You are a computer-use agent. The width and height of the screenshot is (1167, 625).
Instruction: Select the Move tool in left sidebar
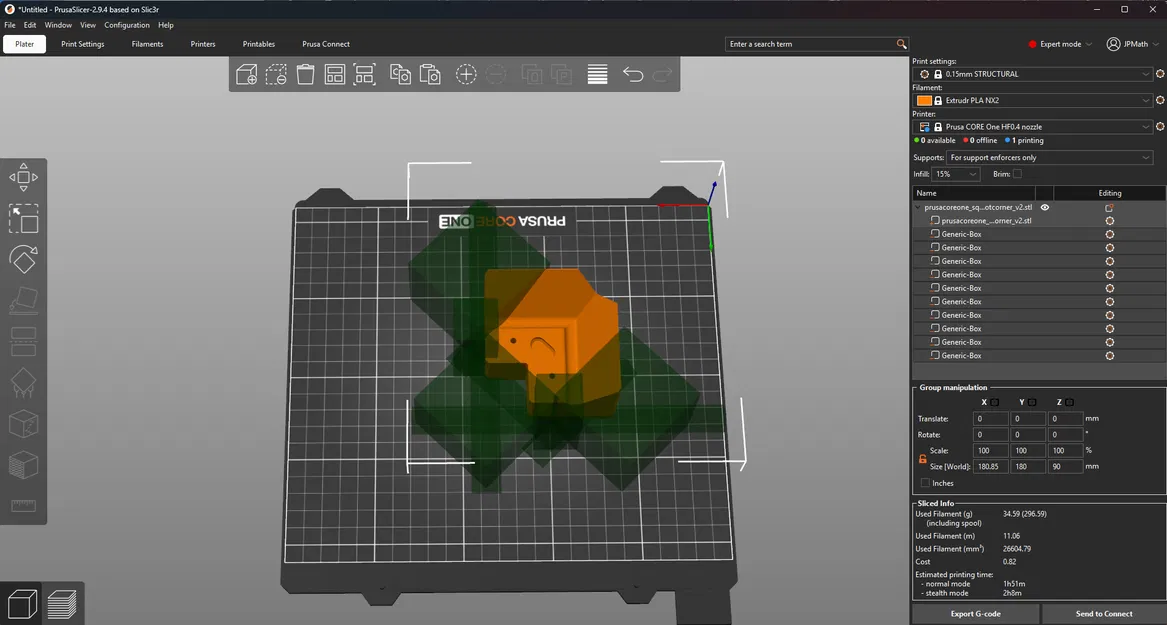pos(23,177)
